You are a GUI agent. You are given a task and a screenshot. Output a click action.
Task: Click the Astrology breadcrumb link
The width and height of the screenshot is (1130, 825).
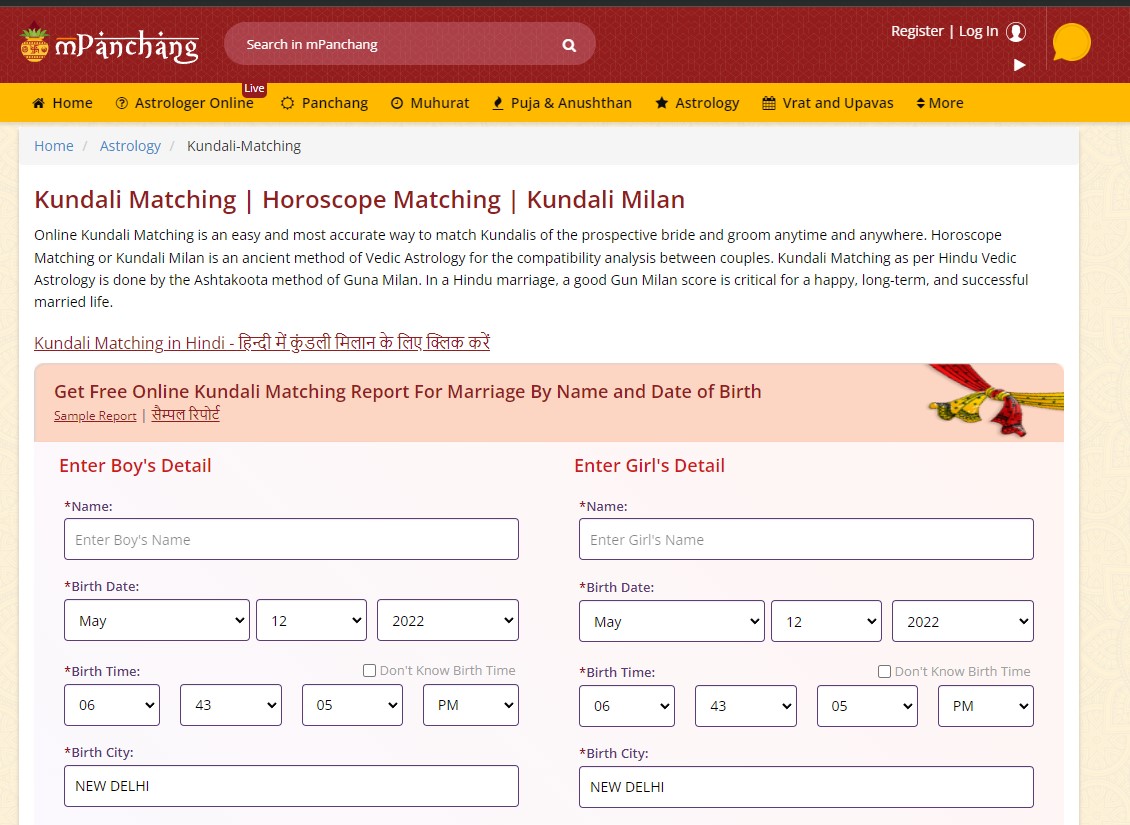click(x=130, y=146)
